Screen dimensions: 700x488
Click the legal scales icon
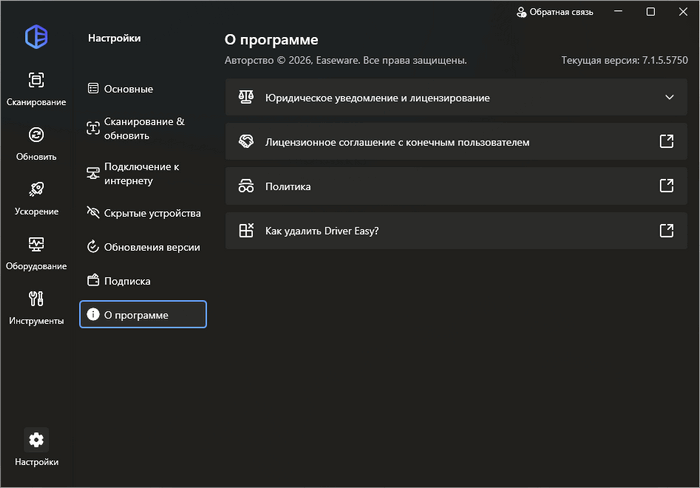246,97
